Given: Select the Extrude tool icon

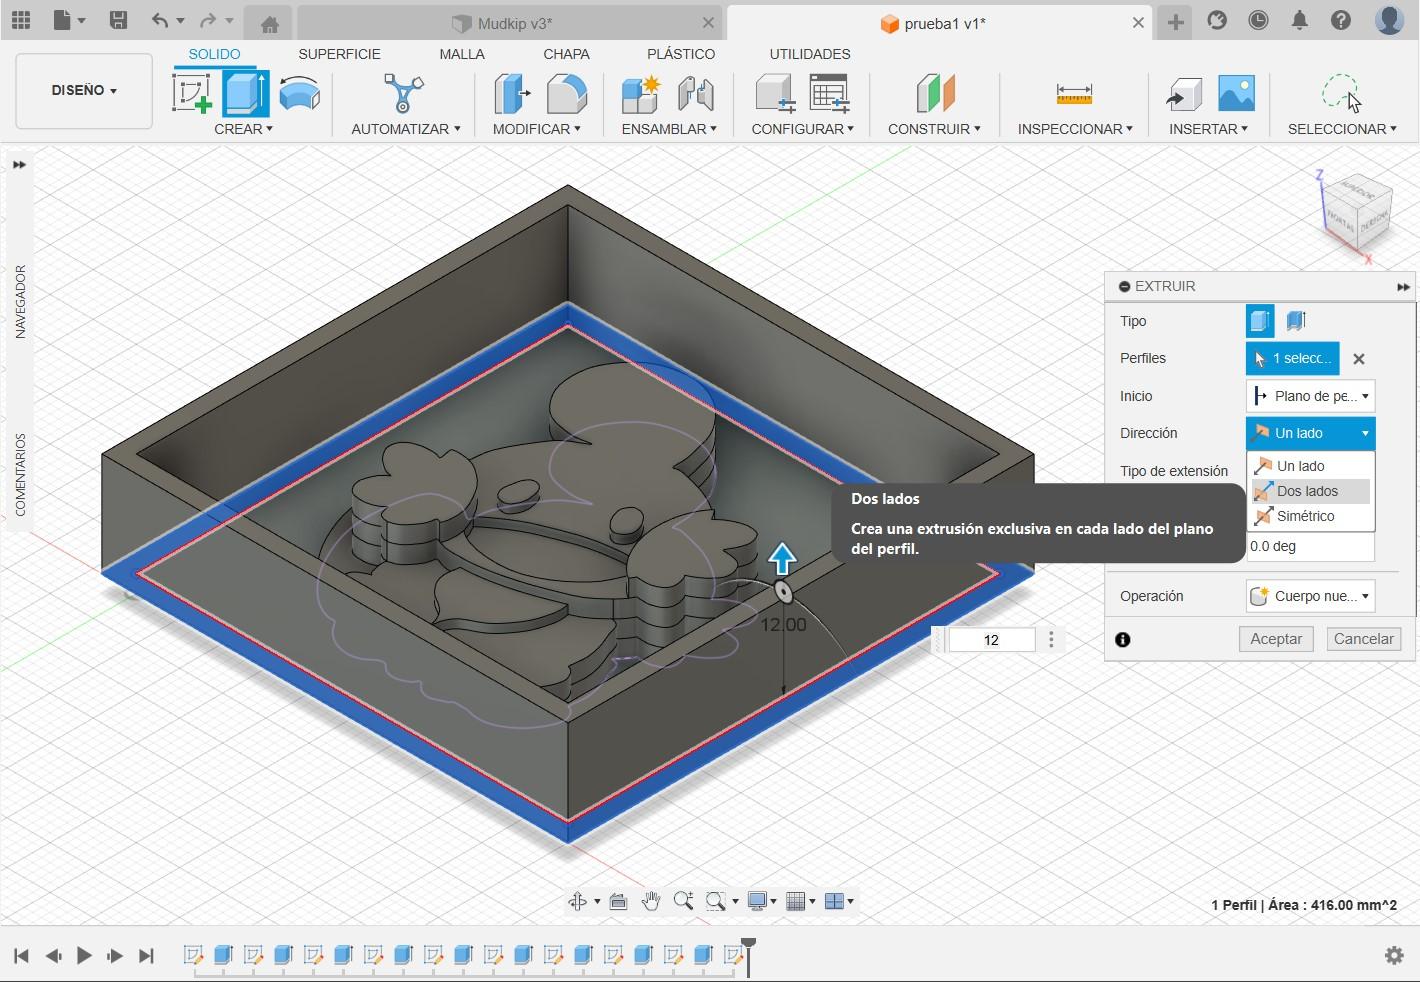Looking at the screenshot, I should tap(245, 94).
